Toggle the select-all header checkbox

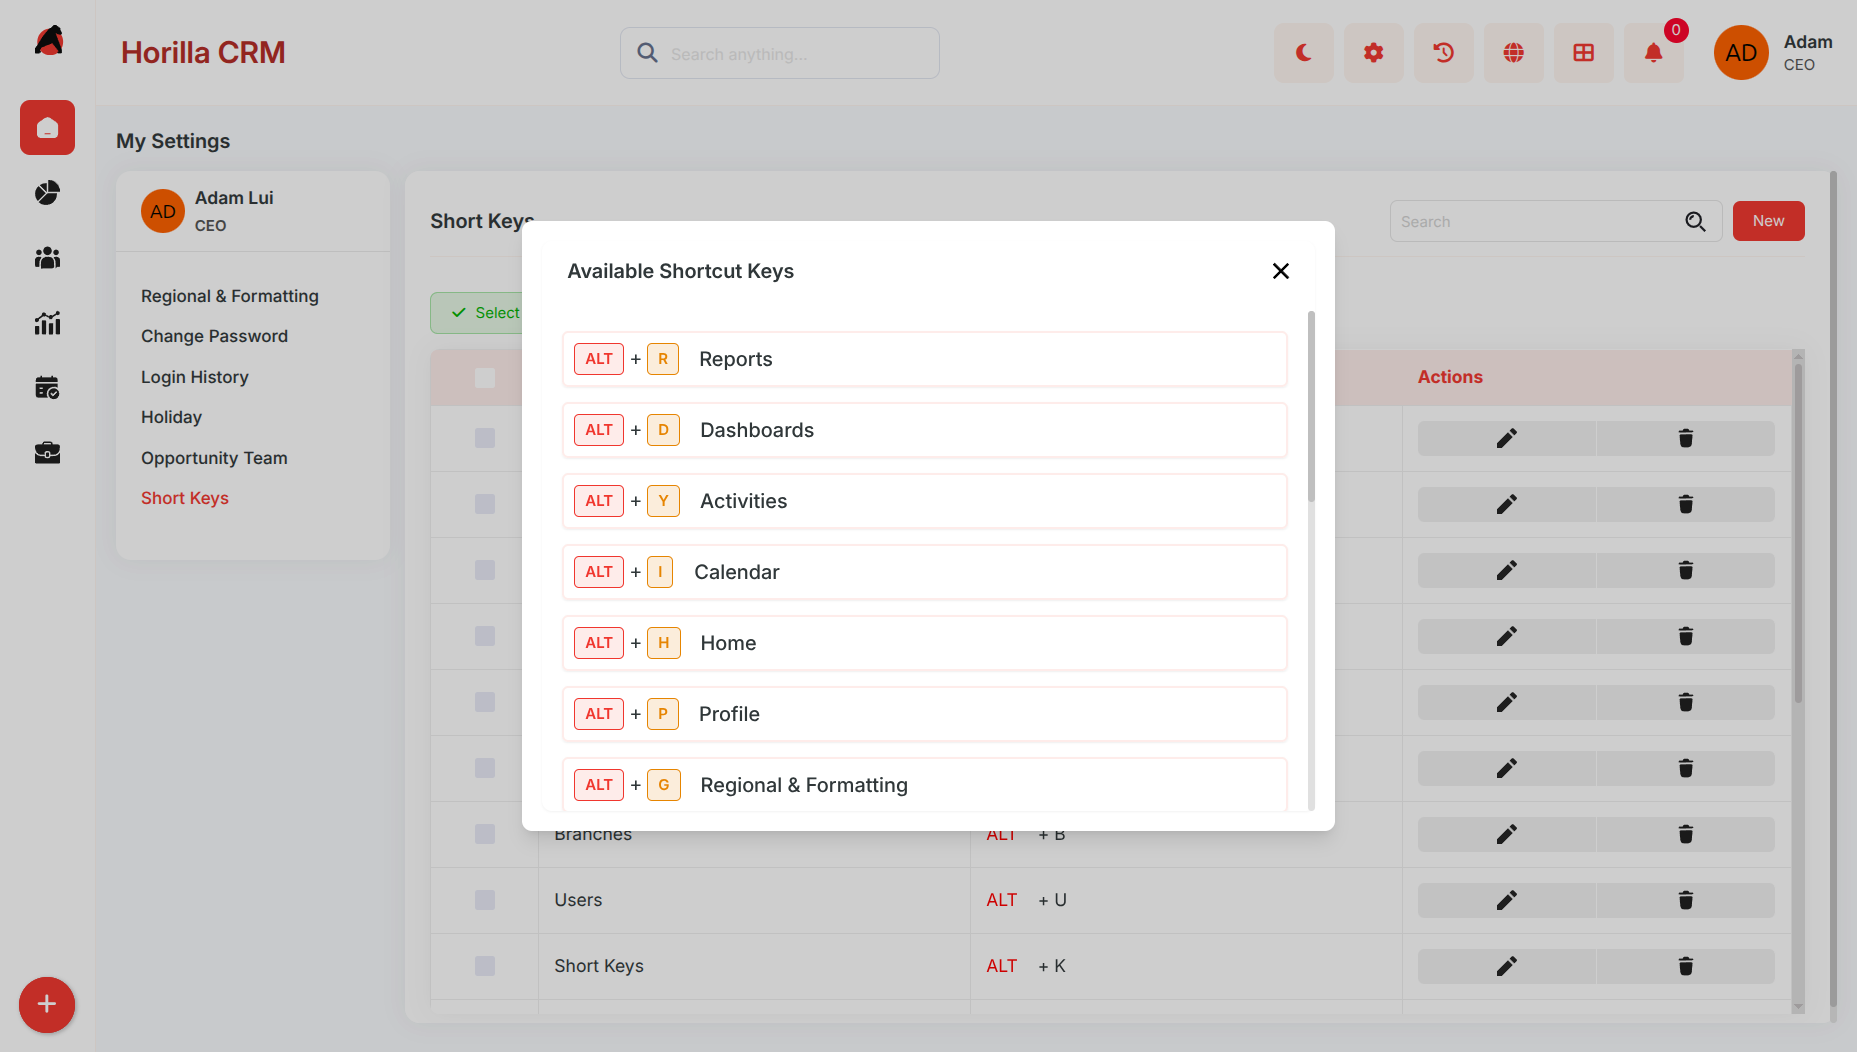click(485, 378)
